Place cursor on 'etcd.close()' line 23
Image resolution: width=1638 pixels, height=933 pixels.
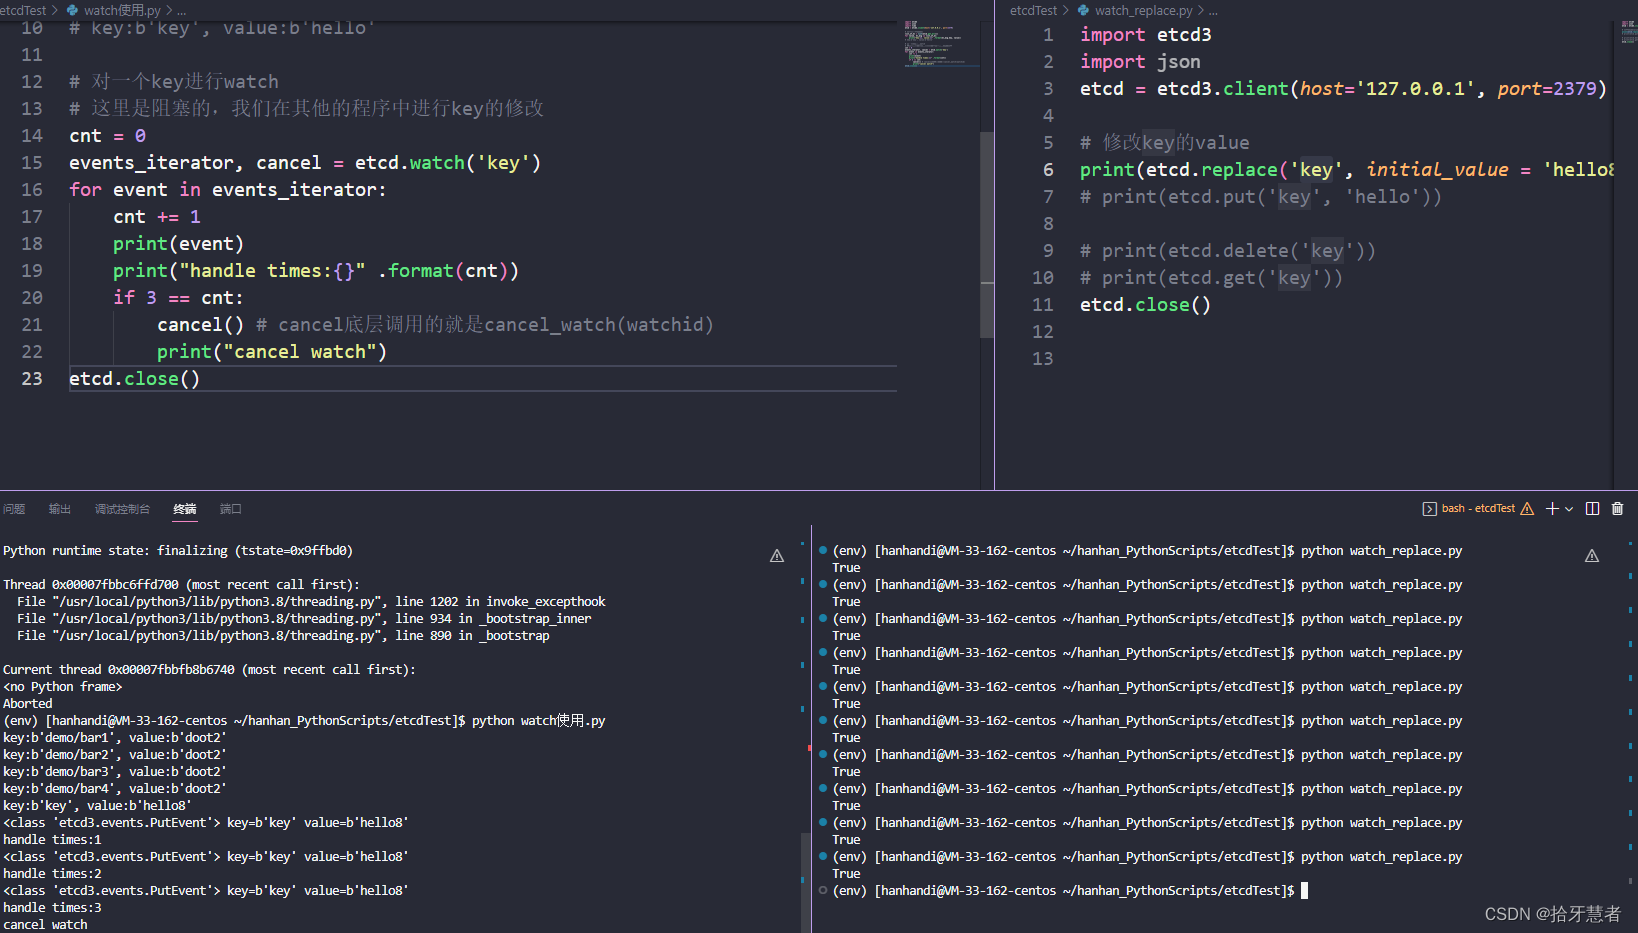point(135,379)
